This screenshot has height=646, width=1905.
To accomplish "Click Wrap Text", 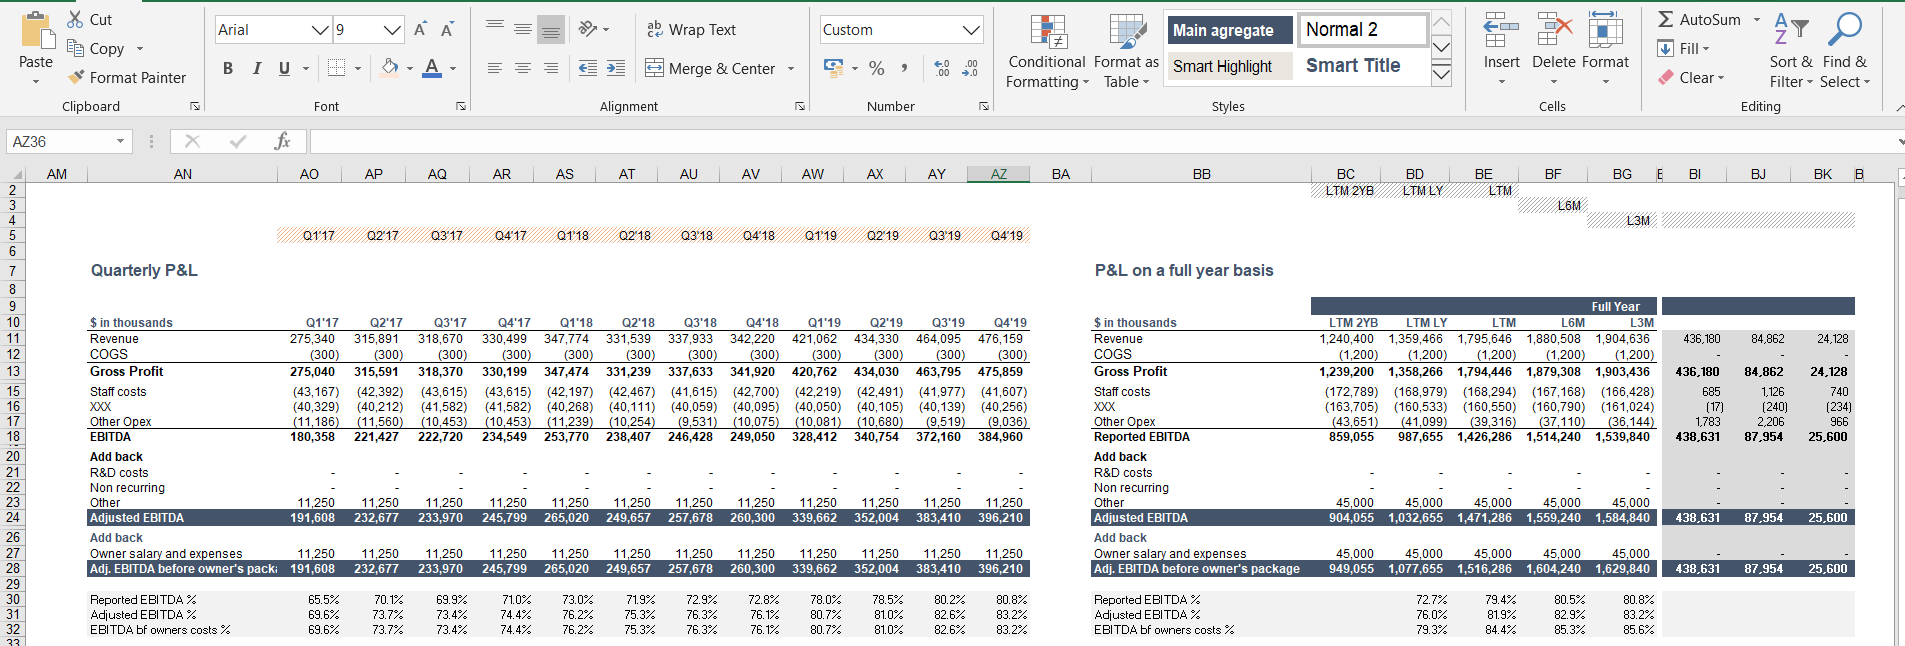I will coord(691,30).
